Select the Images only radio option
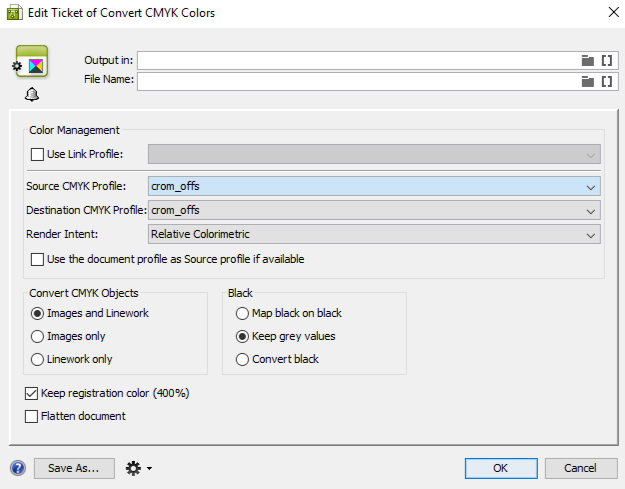625x489 pixels. (x=39, y=336)
